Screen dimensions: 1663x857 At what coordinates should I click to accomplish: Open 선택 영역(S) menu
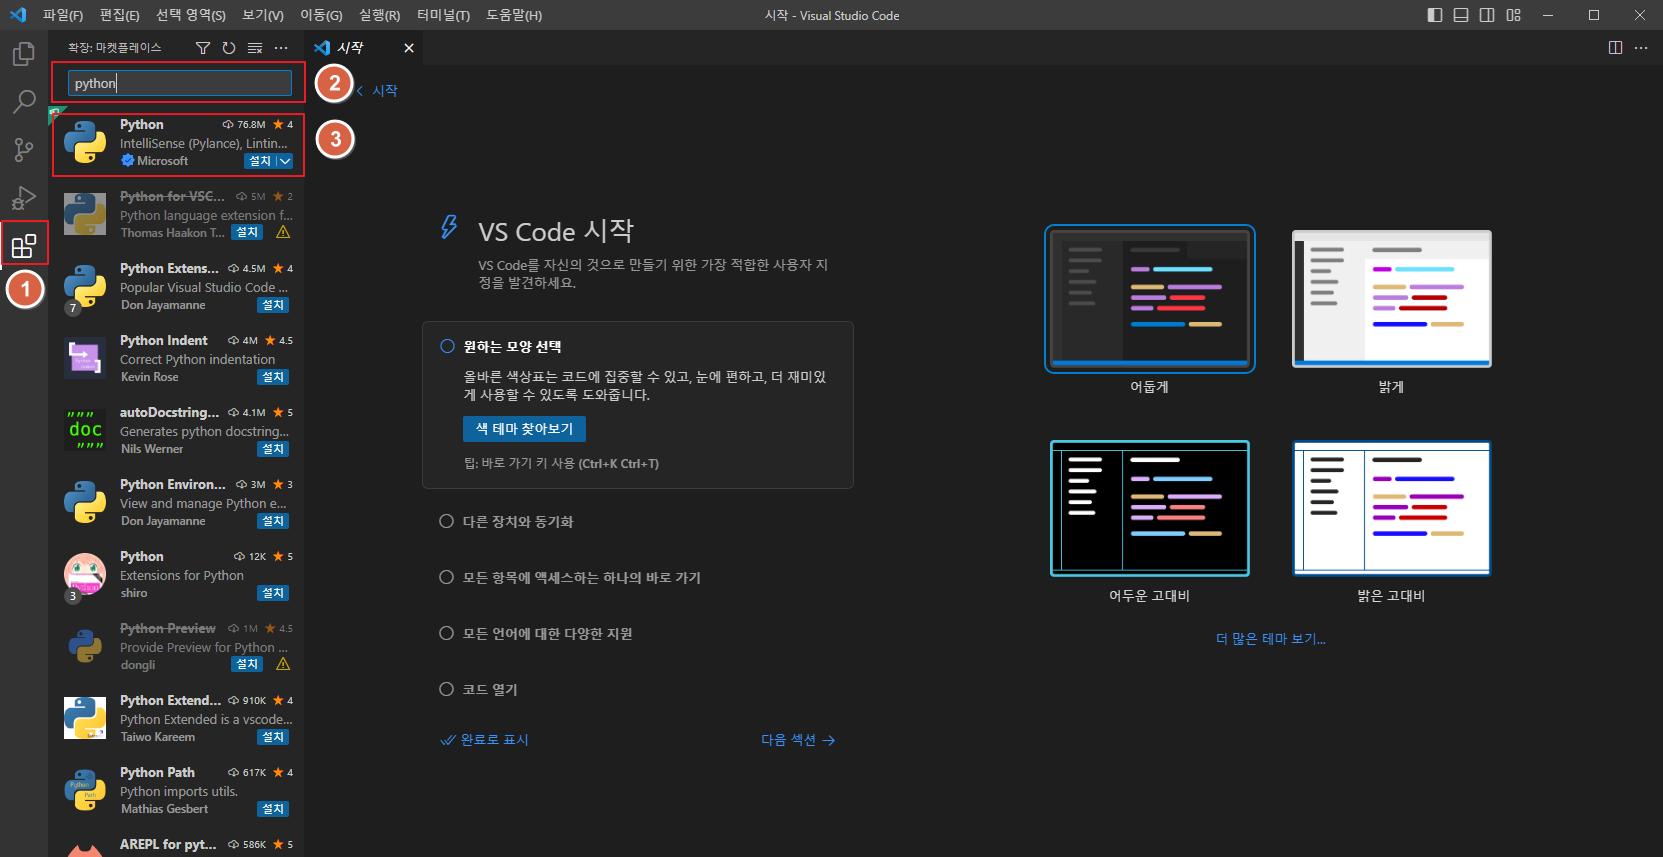pyautogui.click(x=191, y=15)
